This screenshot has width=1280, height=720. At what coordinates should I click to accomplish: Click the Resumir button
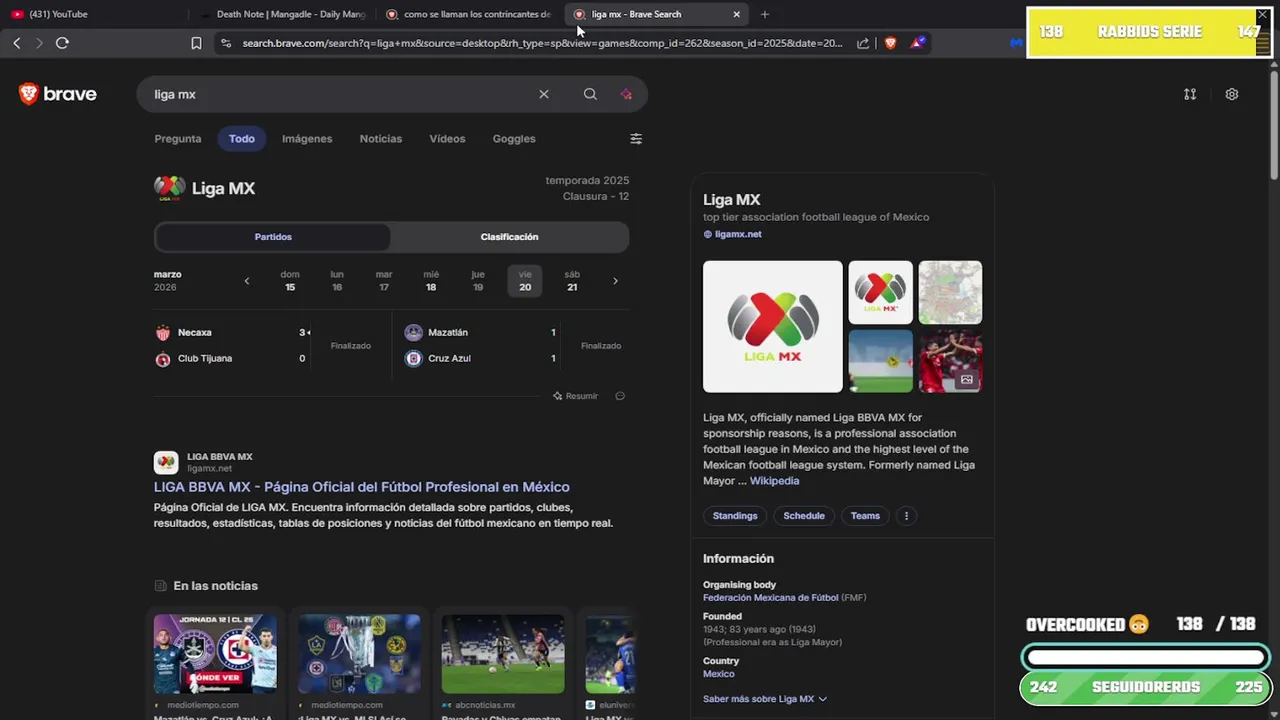[576, 396]
